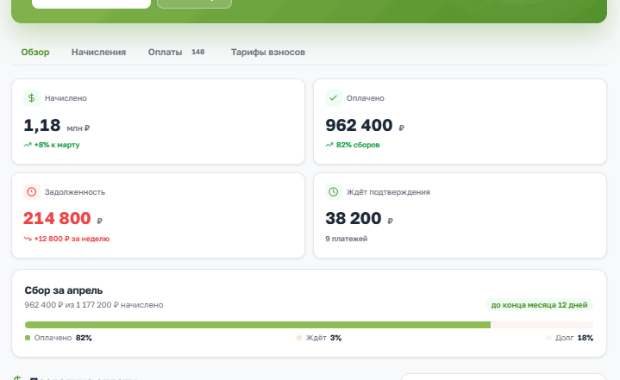Click the red alert icon in Задолженность card
The image size is (620, 380).
point(32,192)
